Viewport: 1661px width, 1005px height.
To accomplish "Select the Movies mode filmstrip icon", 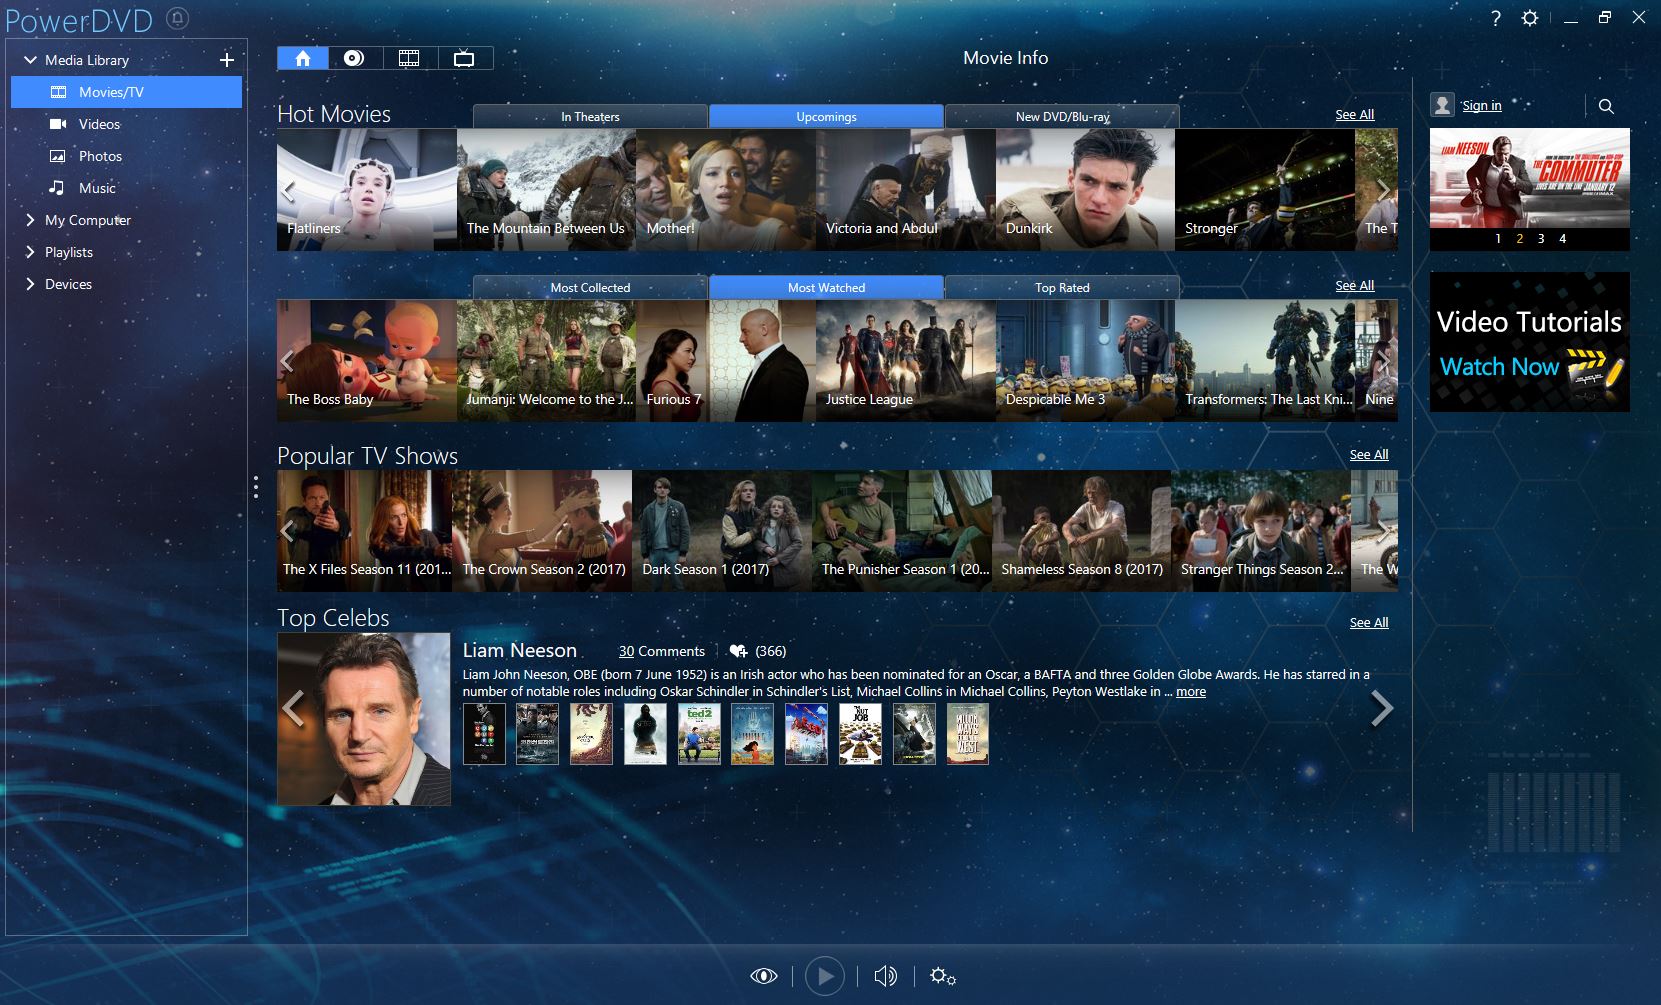I will 409,58.
